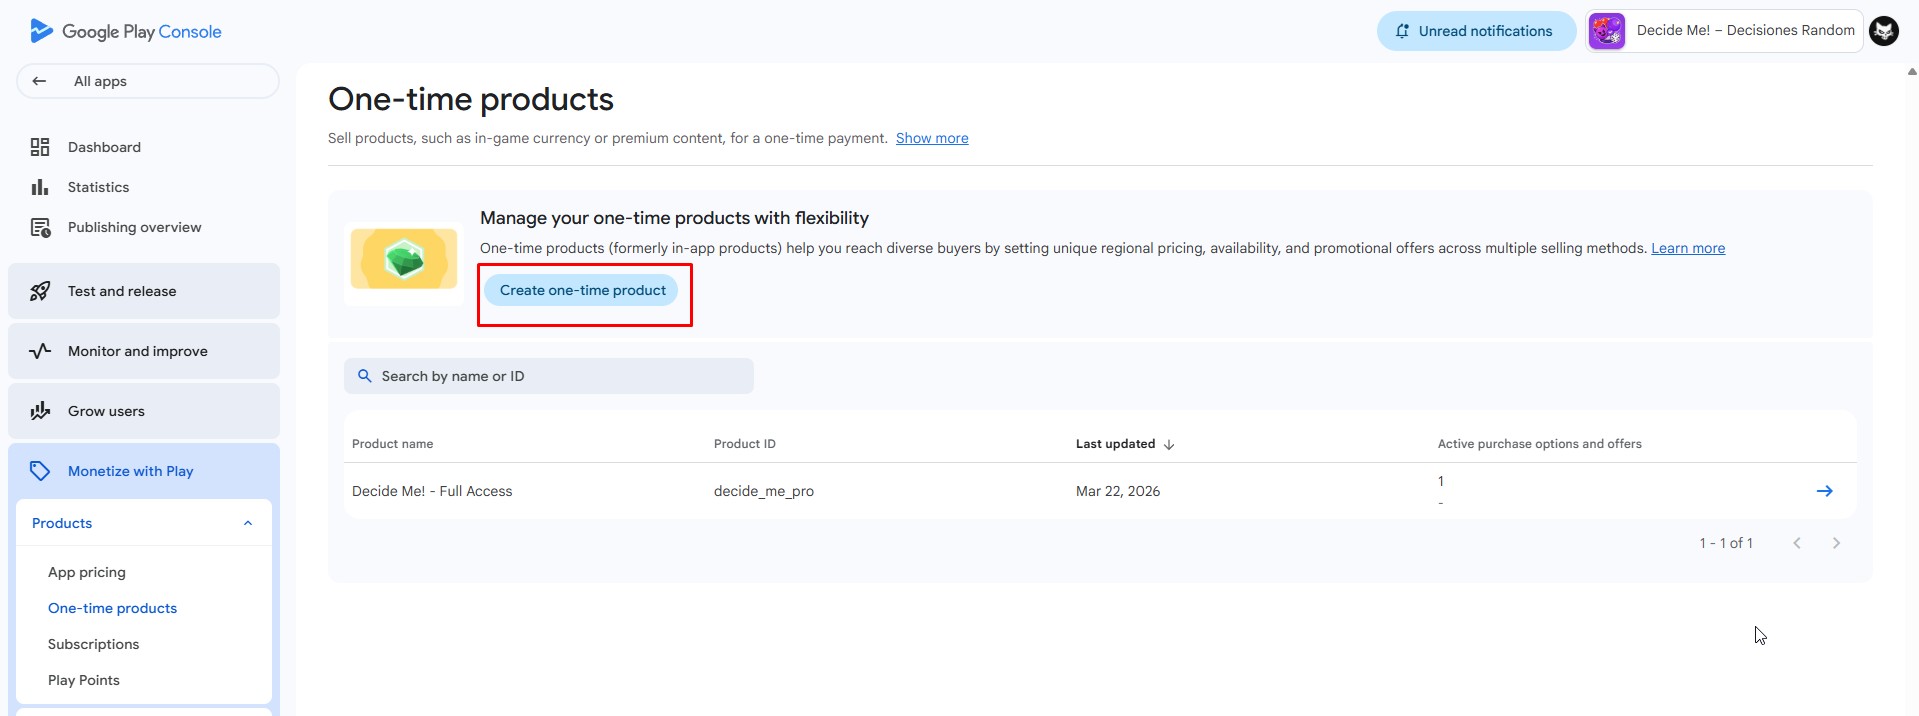Click the bell icon in Unread notifications
1919x716 pixels.
tap(1402, 31)
